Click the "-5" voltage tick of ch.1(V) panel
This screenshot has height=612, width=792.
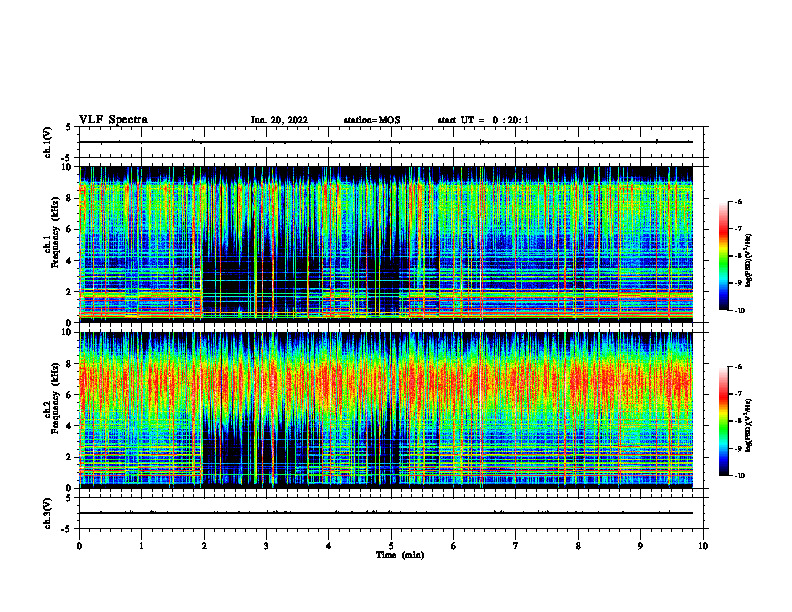tap(67, 158)
